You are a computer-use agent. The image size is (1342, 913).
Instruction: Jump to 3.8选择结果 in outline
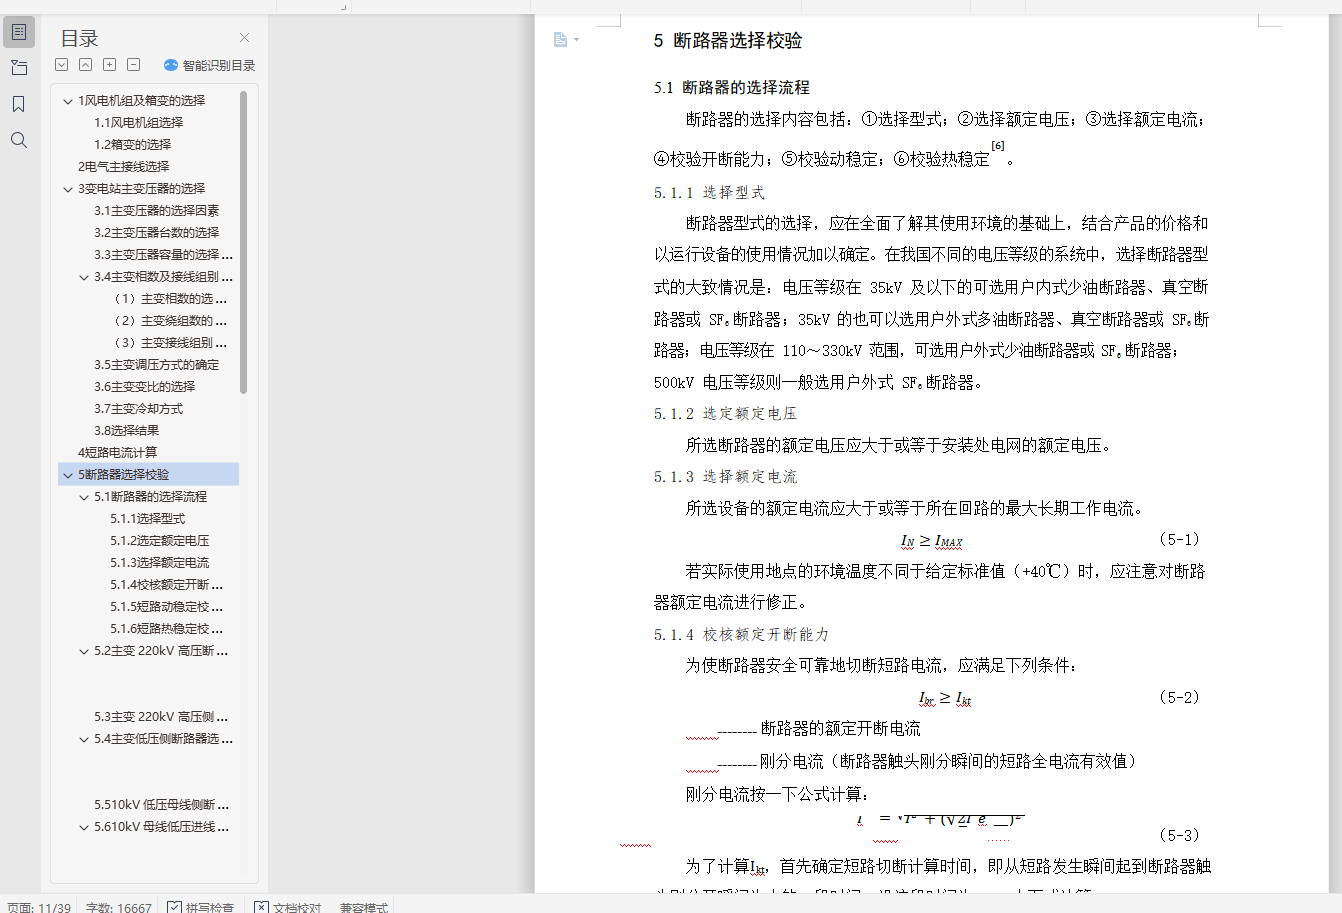(x=127, y=430)
